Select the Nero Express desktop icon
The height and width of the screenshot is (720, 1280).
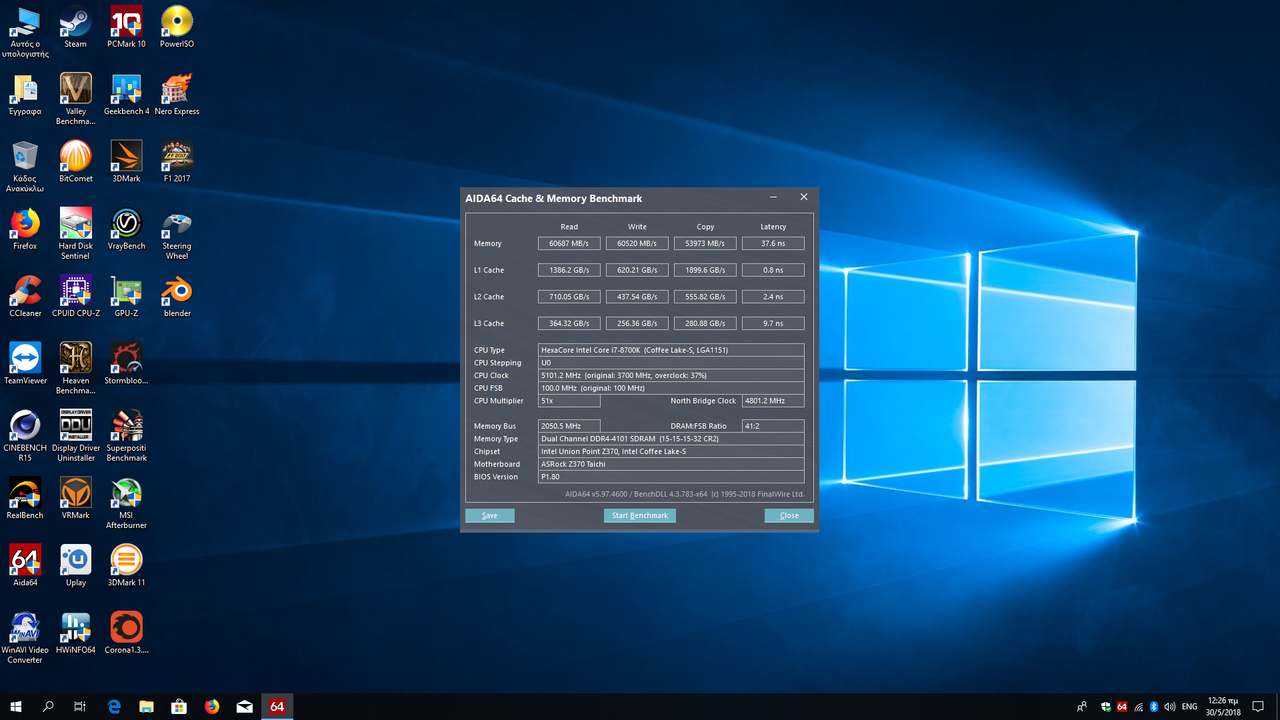(x=177, y=94)
